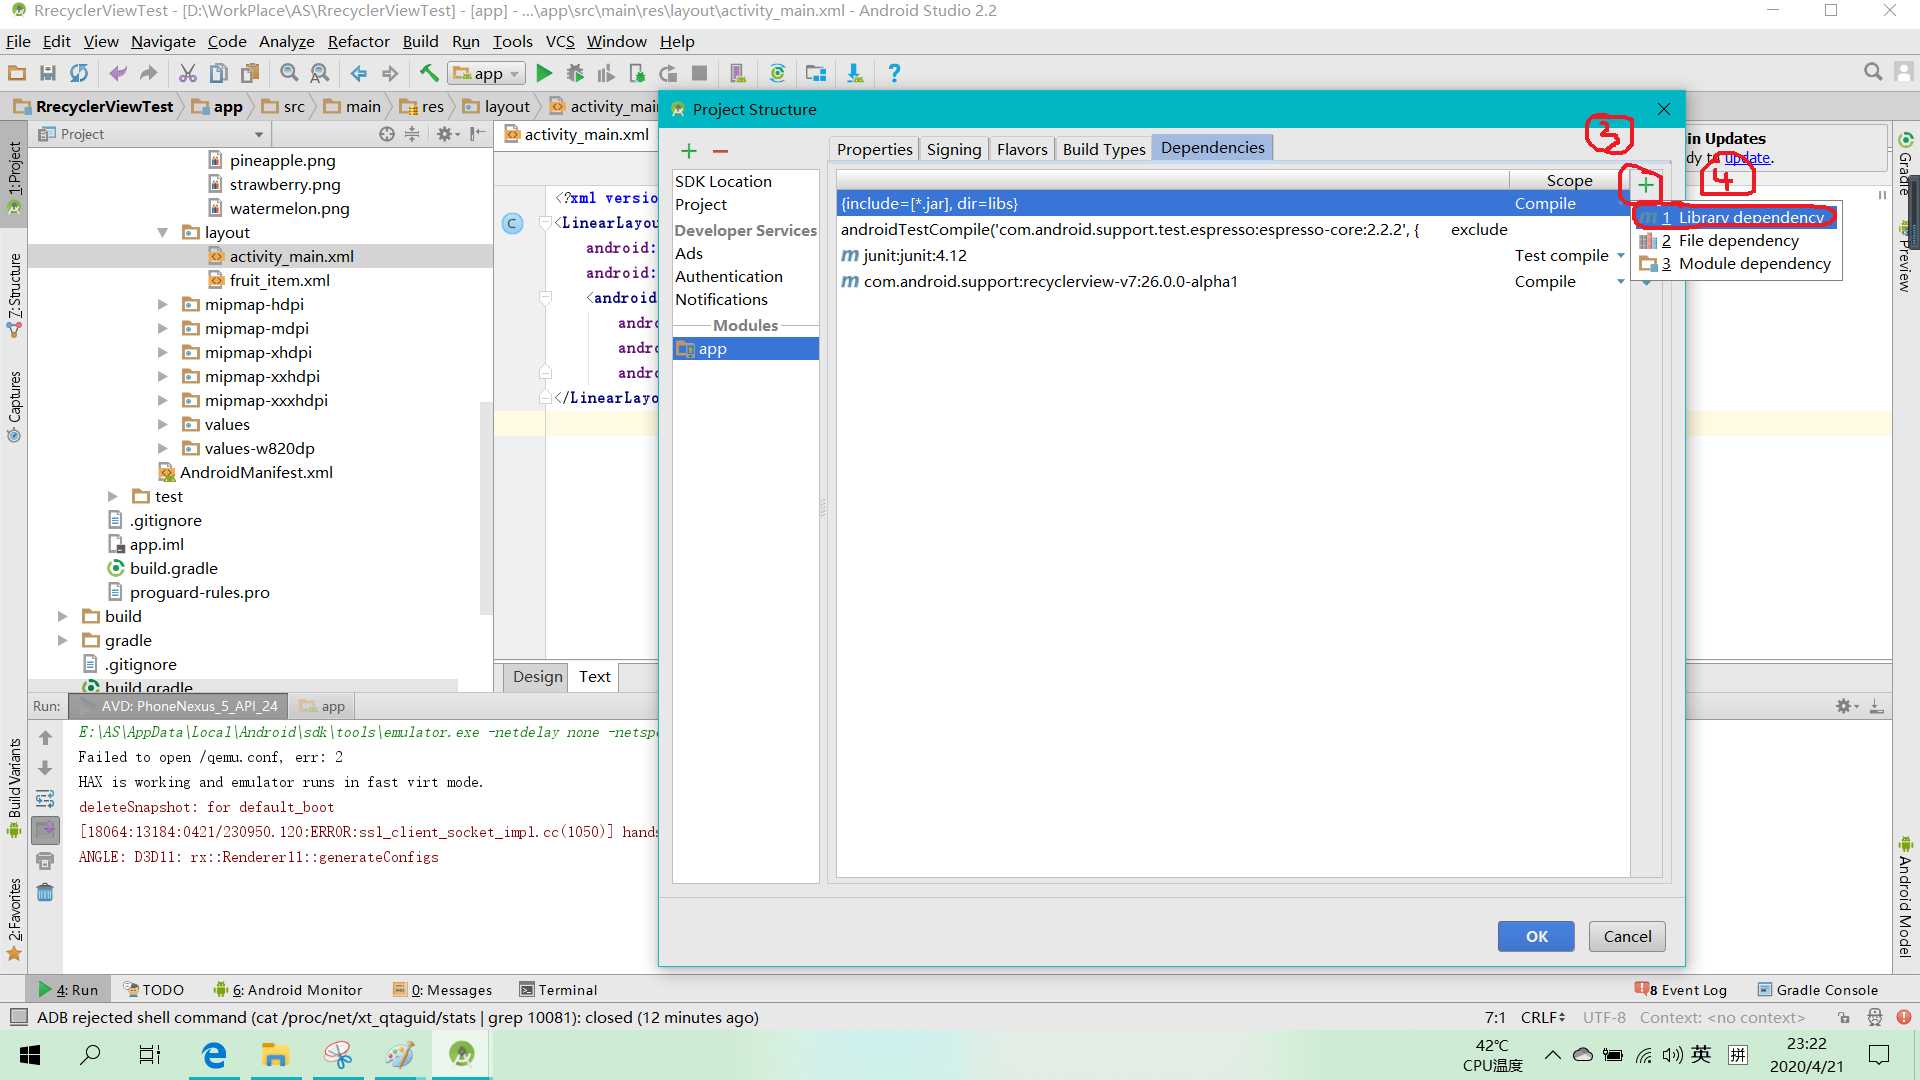Click OK in Project Structure dialog
Image resolution: width=1920 pixels, height=1080 pixels.
(x=1536, y=936)
